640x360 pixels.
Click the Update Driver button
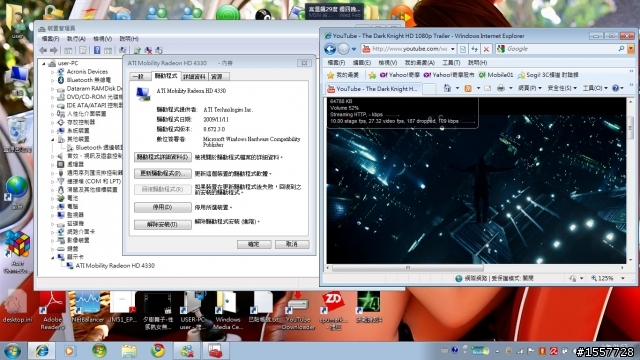click(x=162, y=173)
